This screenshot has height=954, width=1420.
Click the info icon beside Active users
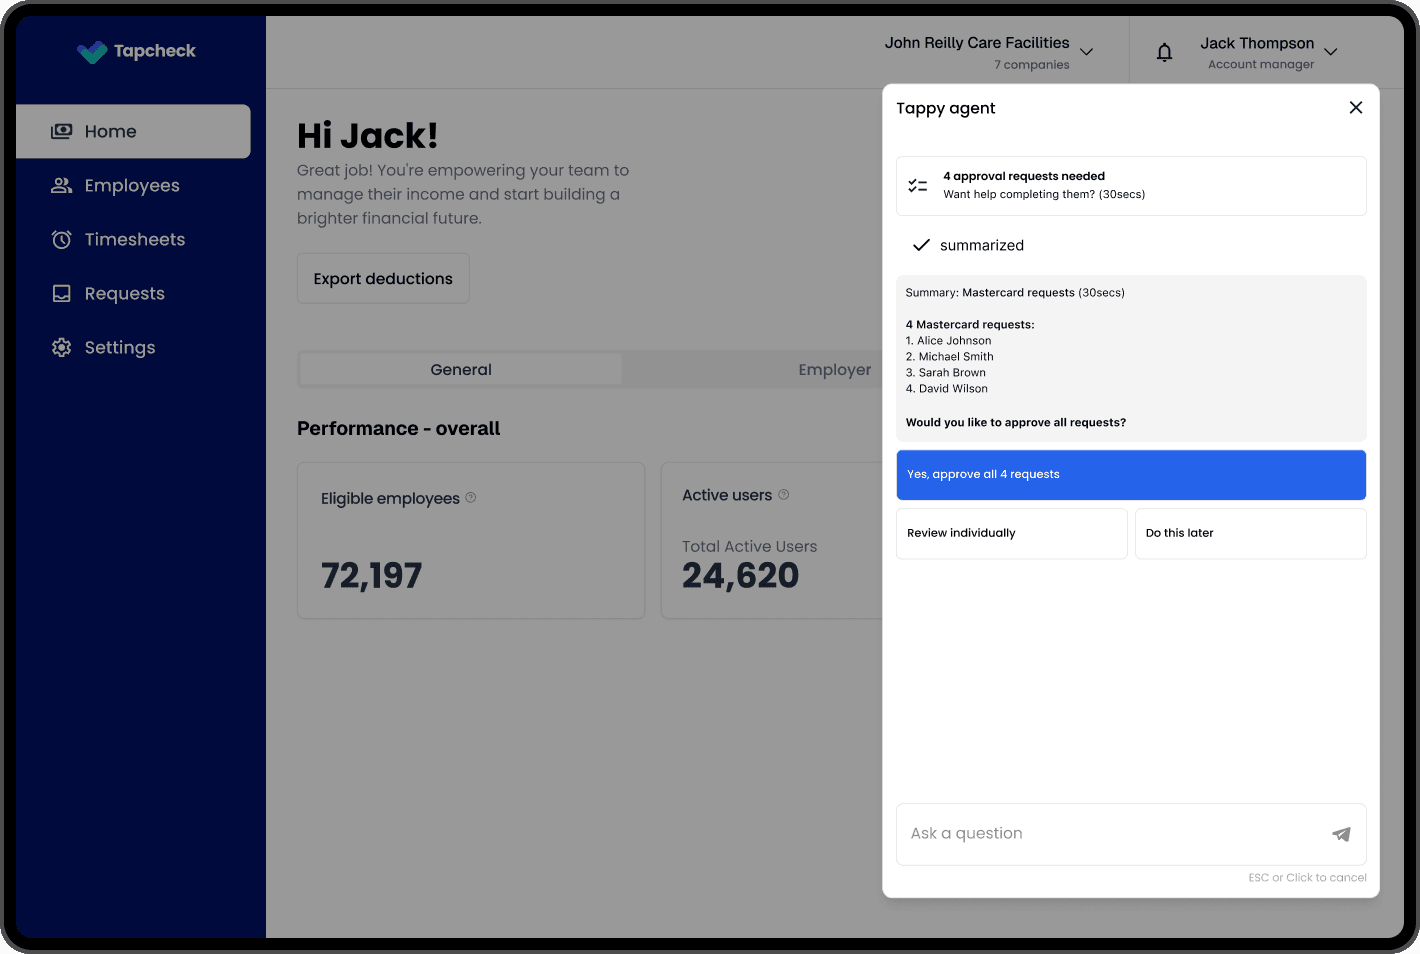click(x=784, y=495)
